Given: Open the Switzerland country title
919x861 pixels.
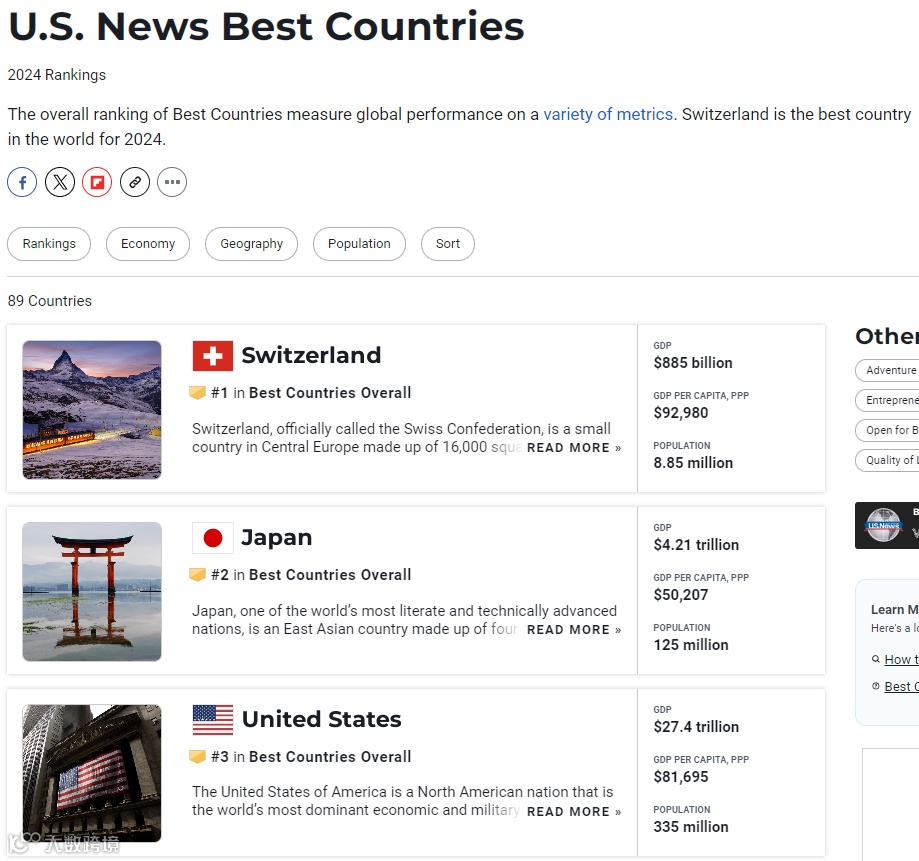Looking at the screenshot, I should 311,355.
